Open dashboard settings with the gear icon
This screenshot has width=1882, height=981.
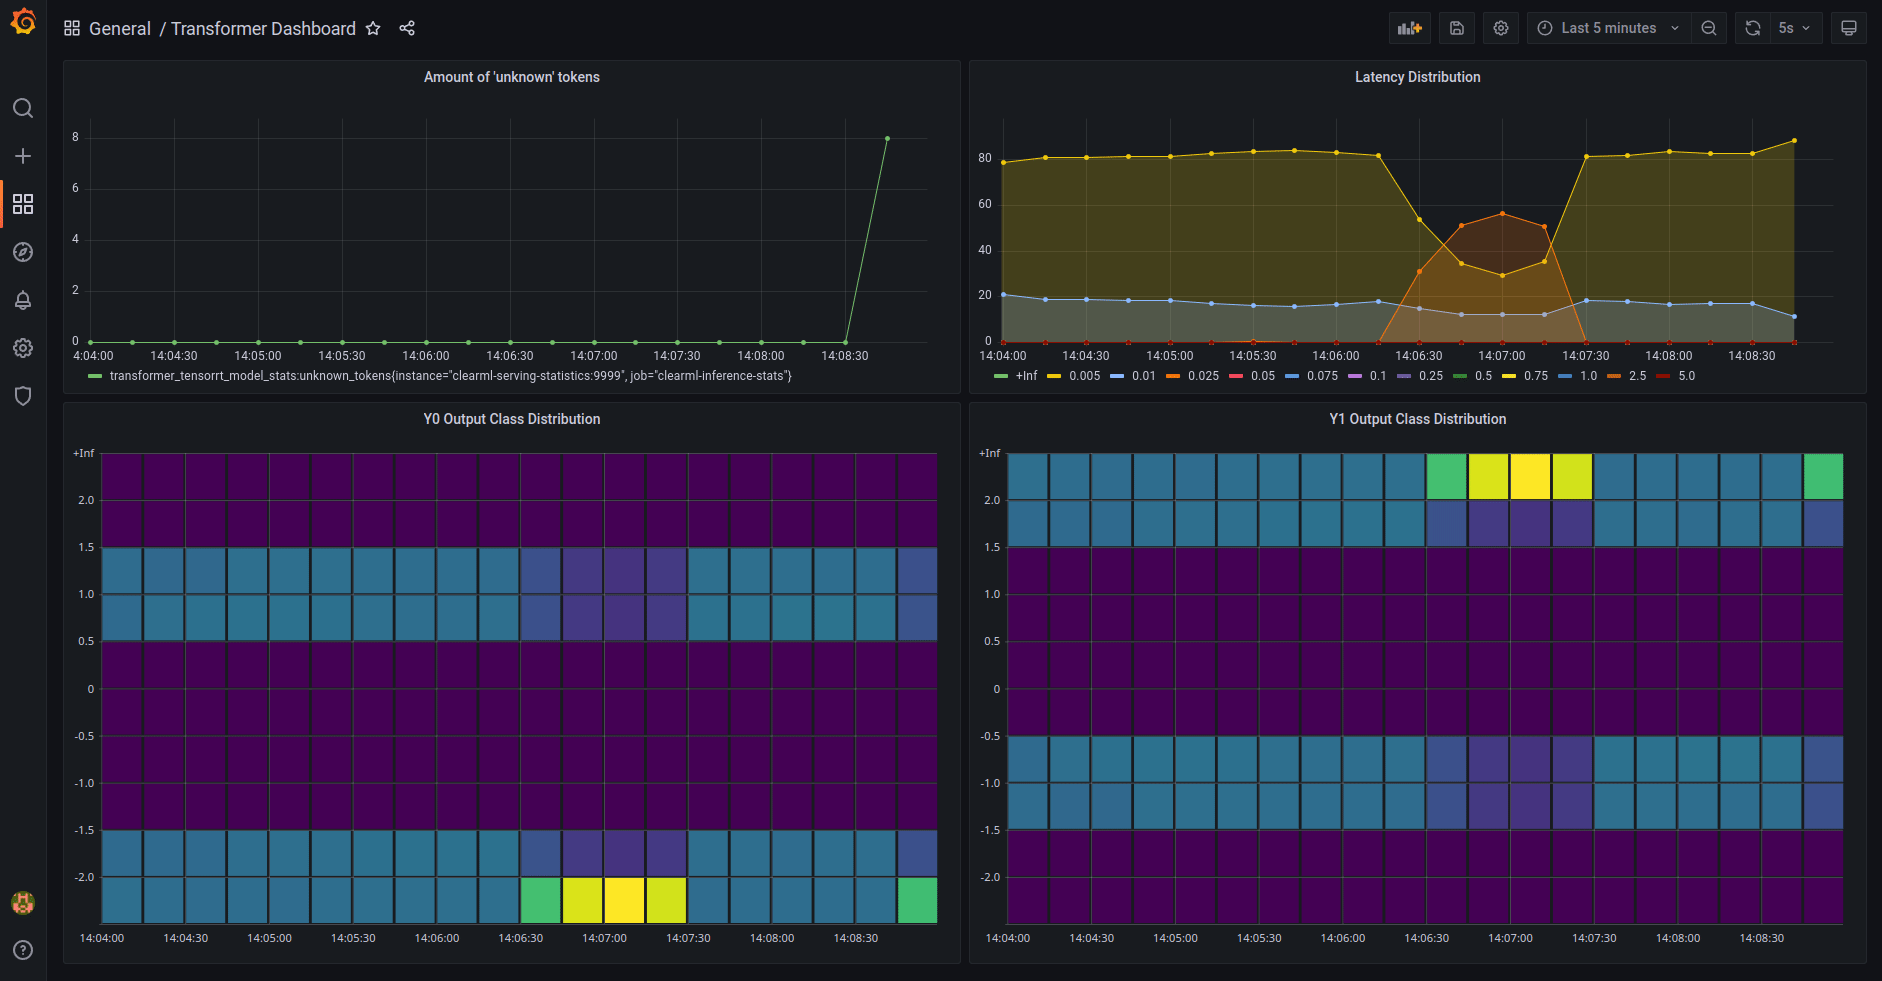point(1501,27)
